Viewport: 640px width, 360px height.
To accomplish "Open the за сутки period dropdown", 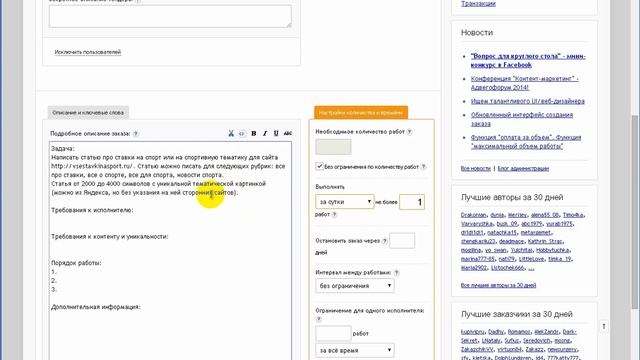I will click(345, 202).
